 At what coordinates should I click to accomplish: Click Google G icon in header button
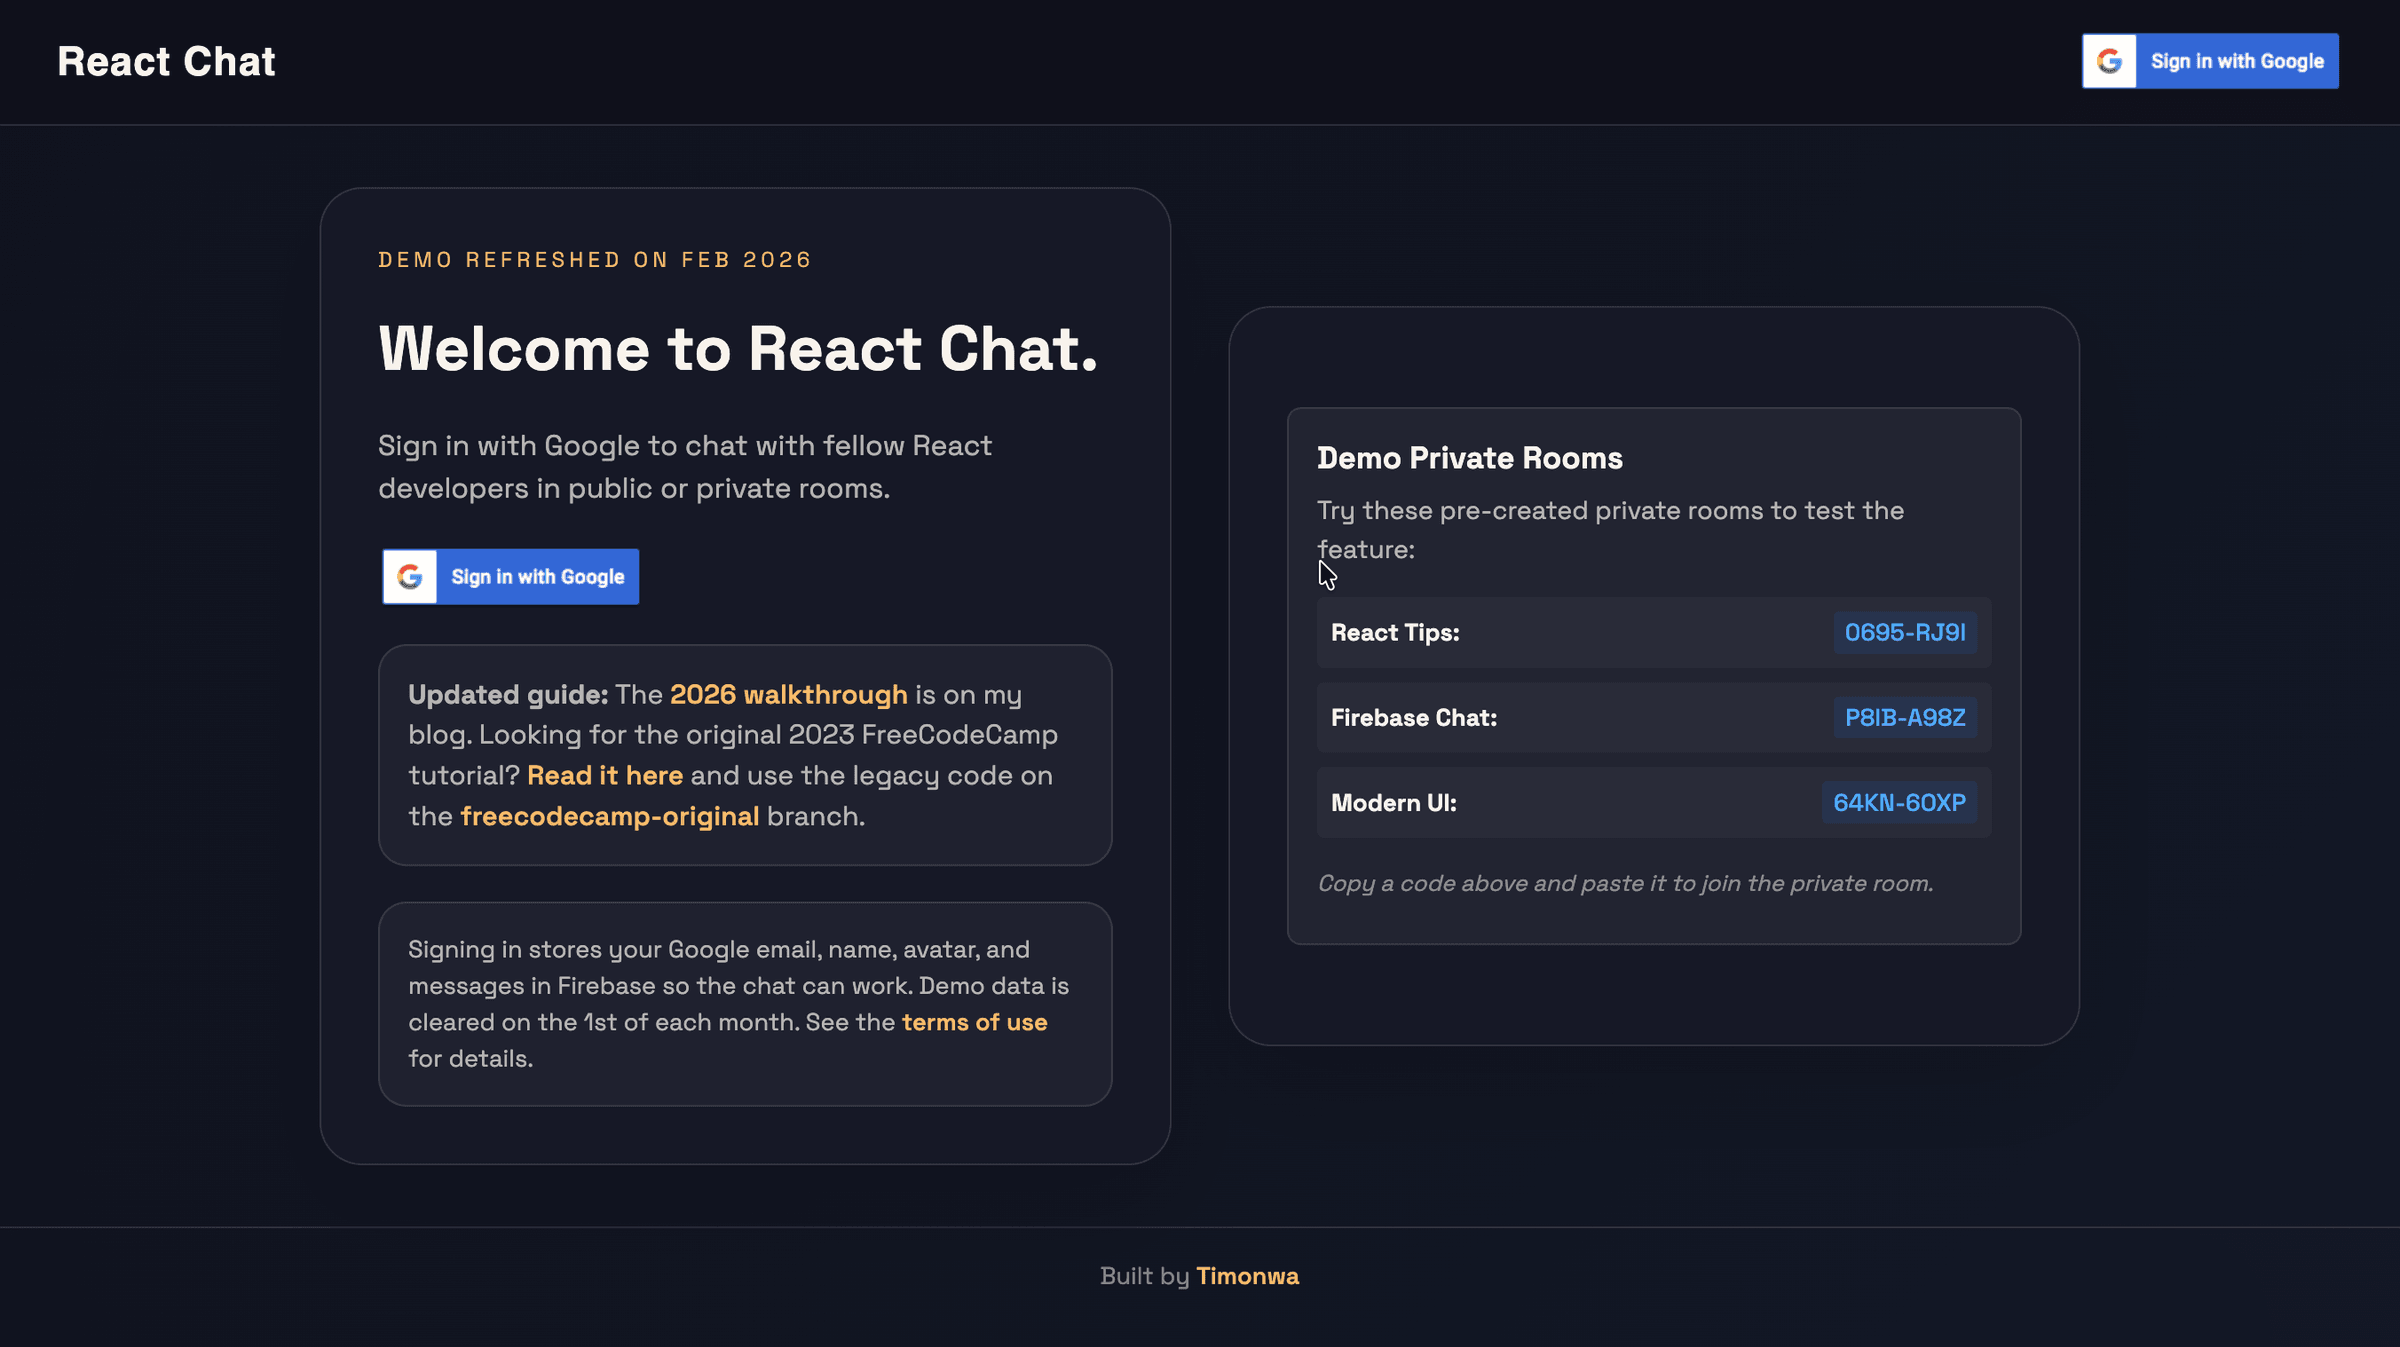point(2109,61)
